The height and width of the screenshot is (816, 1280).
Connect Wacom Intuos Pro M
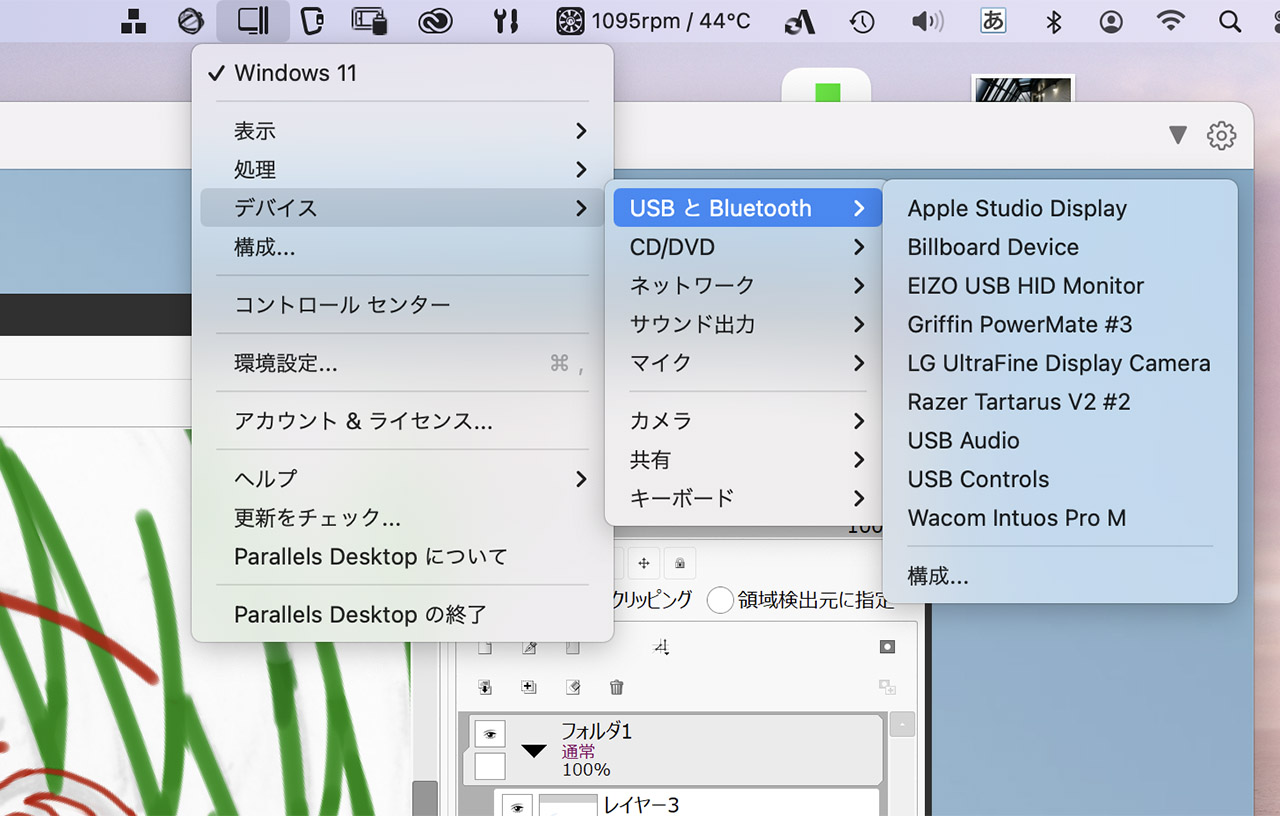click(x=1060, y=518)
